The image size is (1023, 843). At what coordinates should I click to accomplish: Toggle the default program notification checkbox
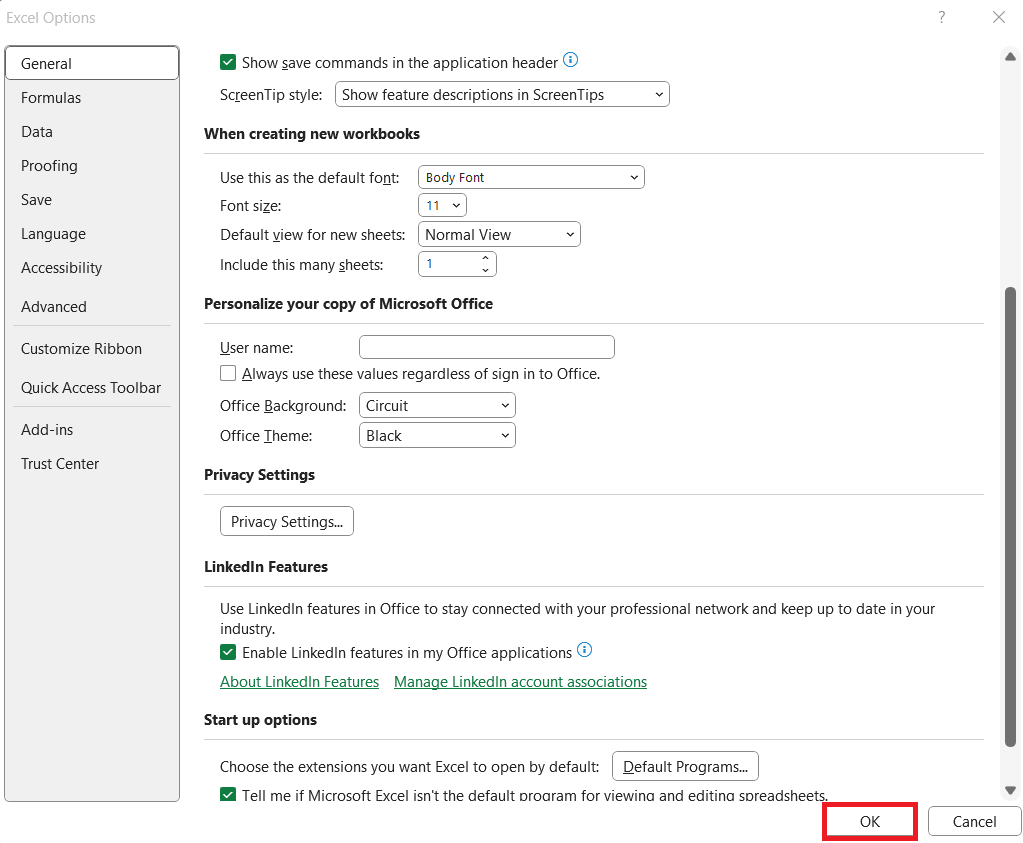228,795
